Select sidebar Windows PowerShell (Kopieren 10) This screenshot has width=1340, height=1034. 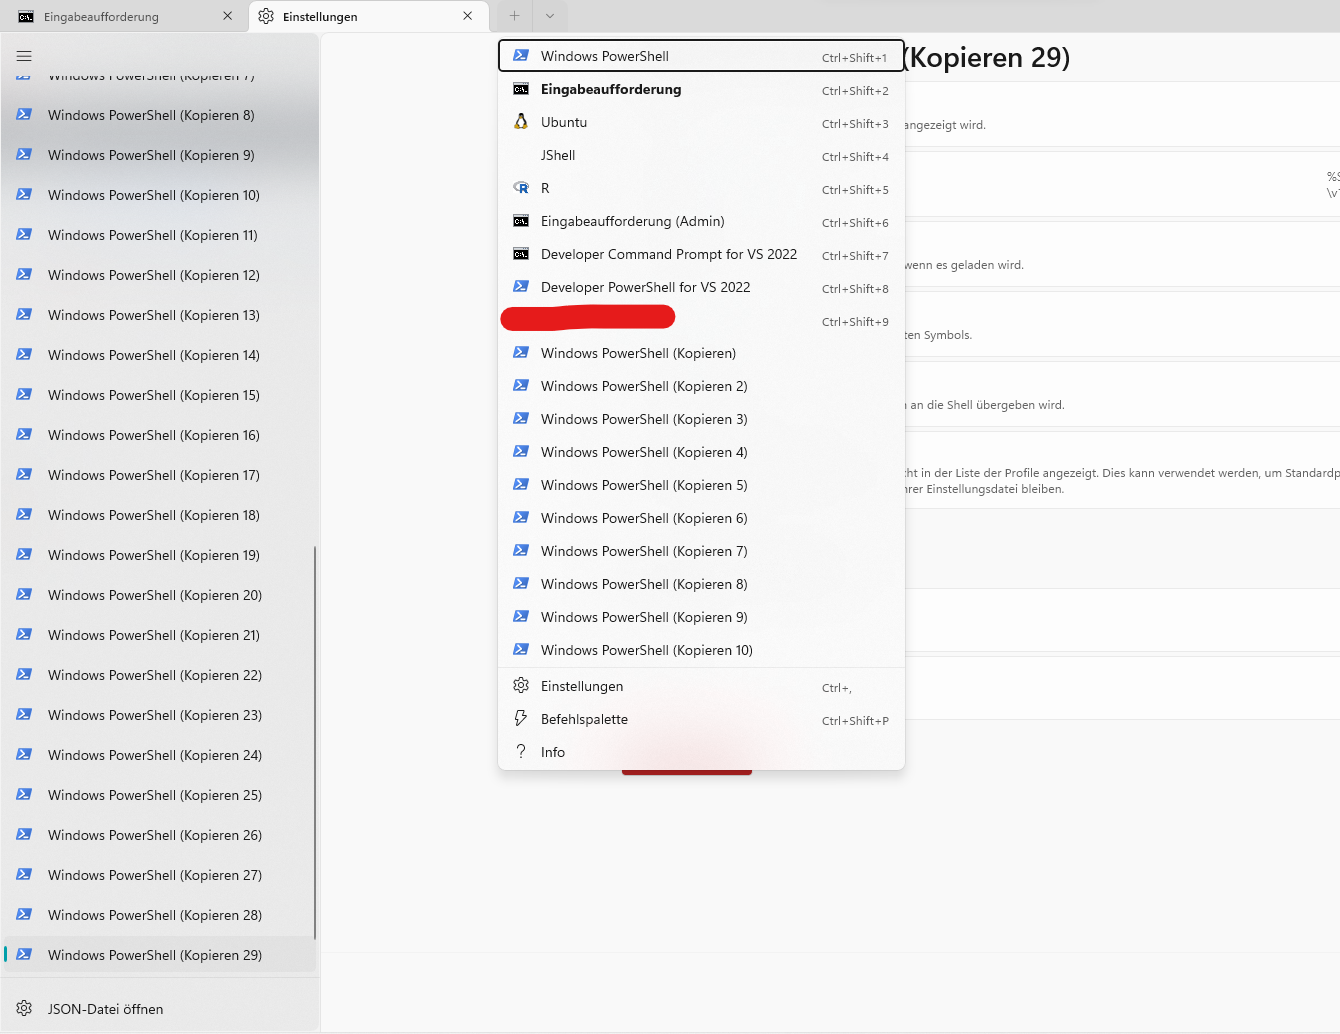coord(160,195)
